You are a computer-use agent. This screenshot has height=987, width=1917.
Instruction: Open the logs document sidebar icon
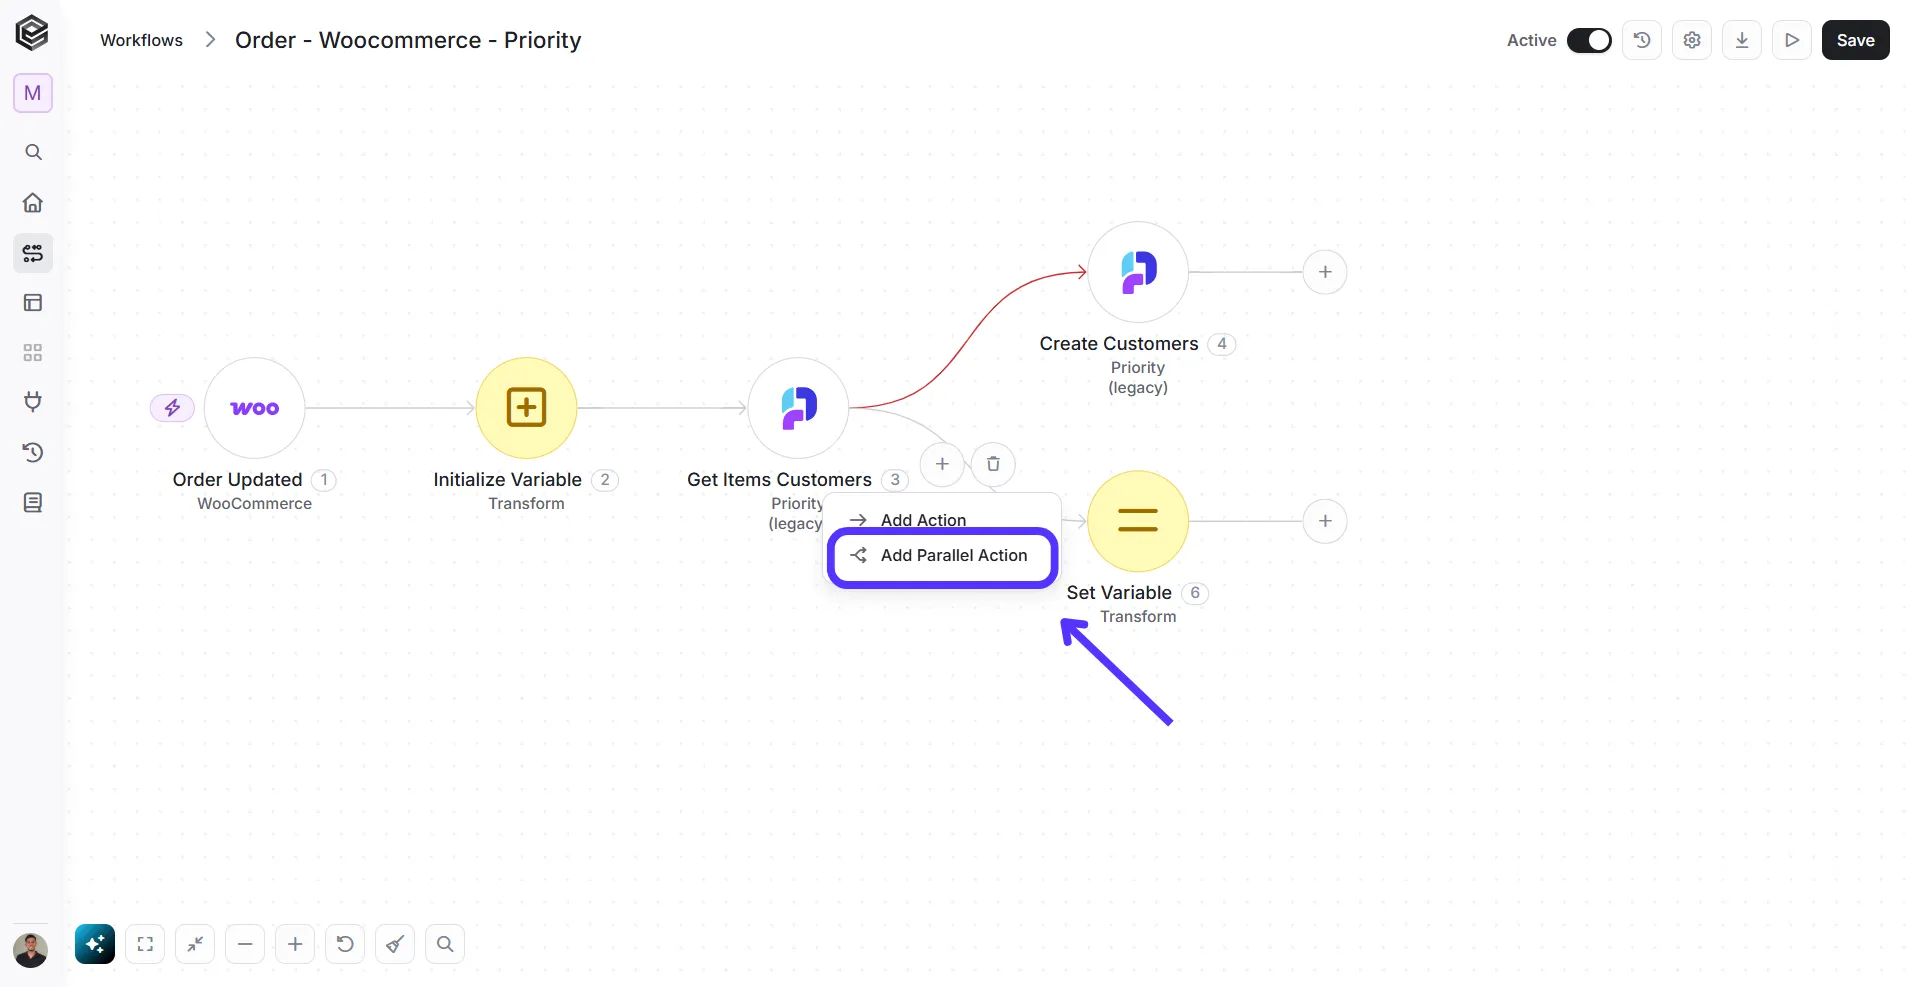(33, 502)
